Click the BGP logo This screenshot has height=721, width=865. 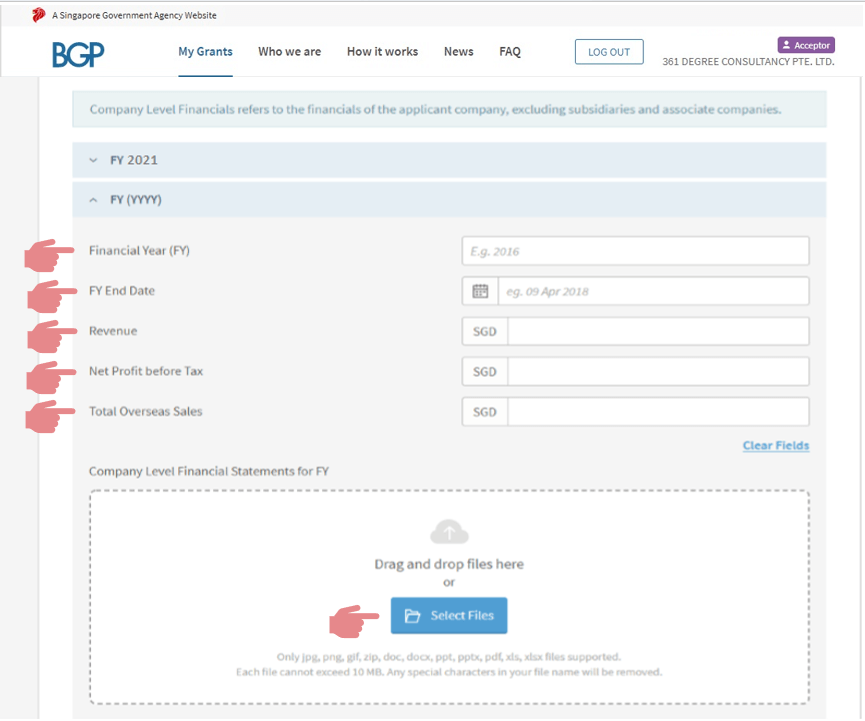pos(78,54)
